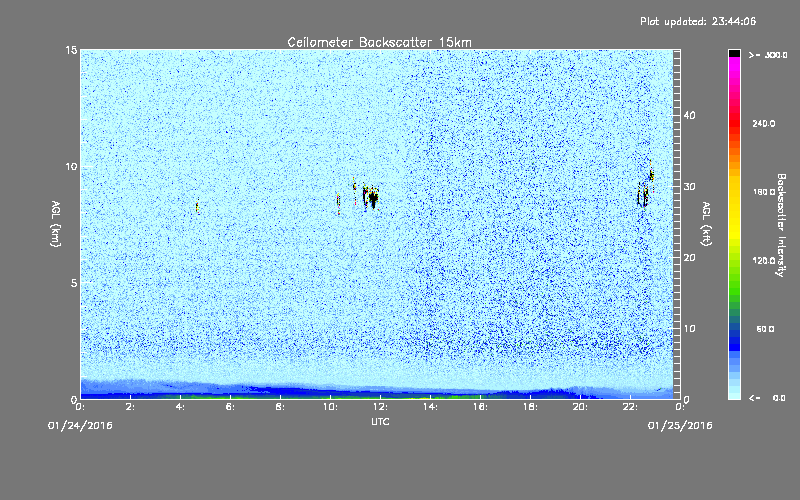This screenshot has width=800, height=500.
Task: Click the "10:" hour tick on UTC axis
Action: [x=330, y=407]
